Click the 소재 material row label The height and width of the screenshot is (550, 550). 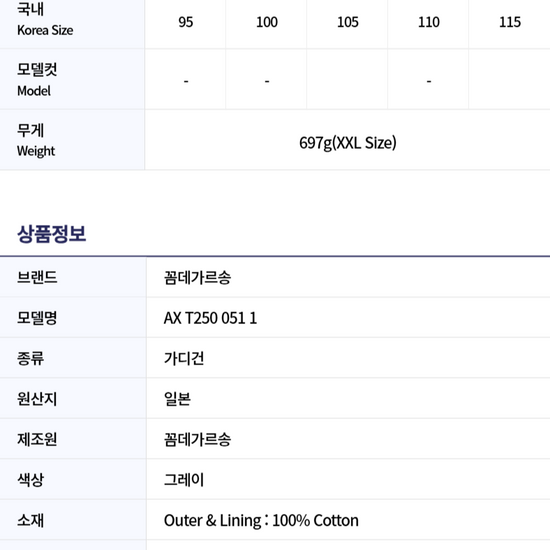(x=31, y=520)
